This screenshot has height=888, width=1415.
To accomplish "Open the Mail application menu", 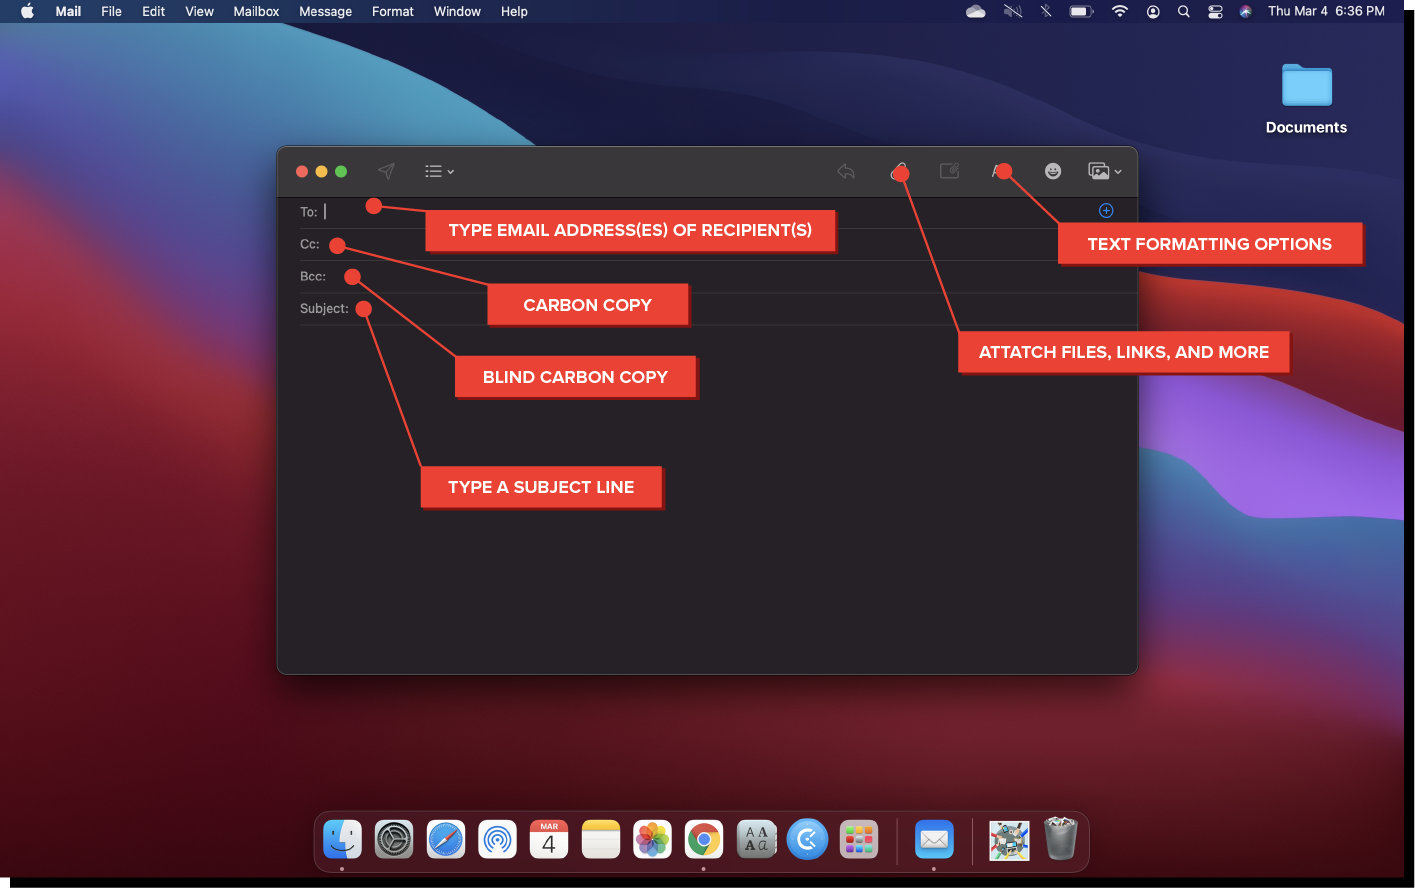I will (68, 11).
